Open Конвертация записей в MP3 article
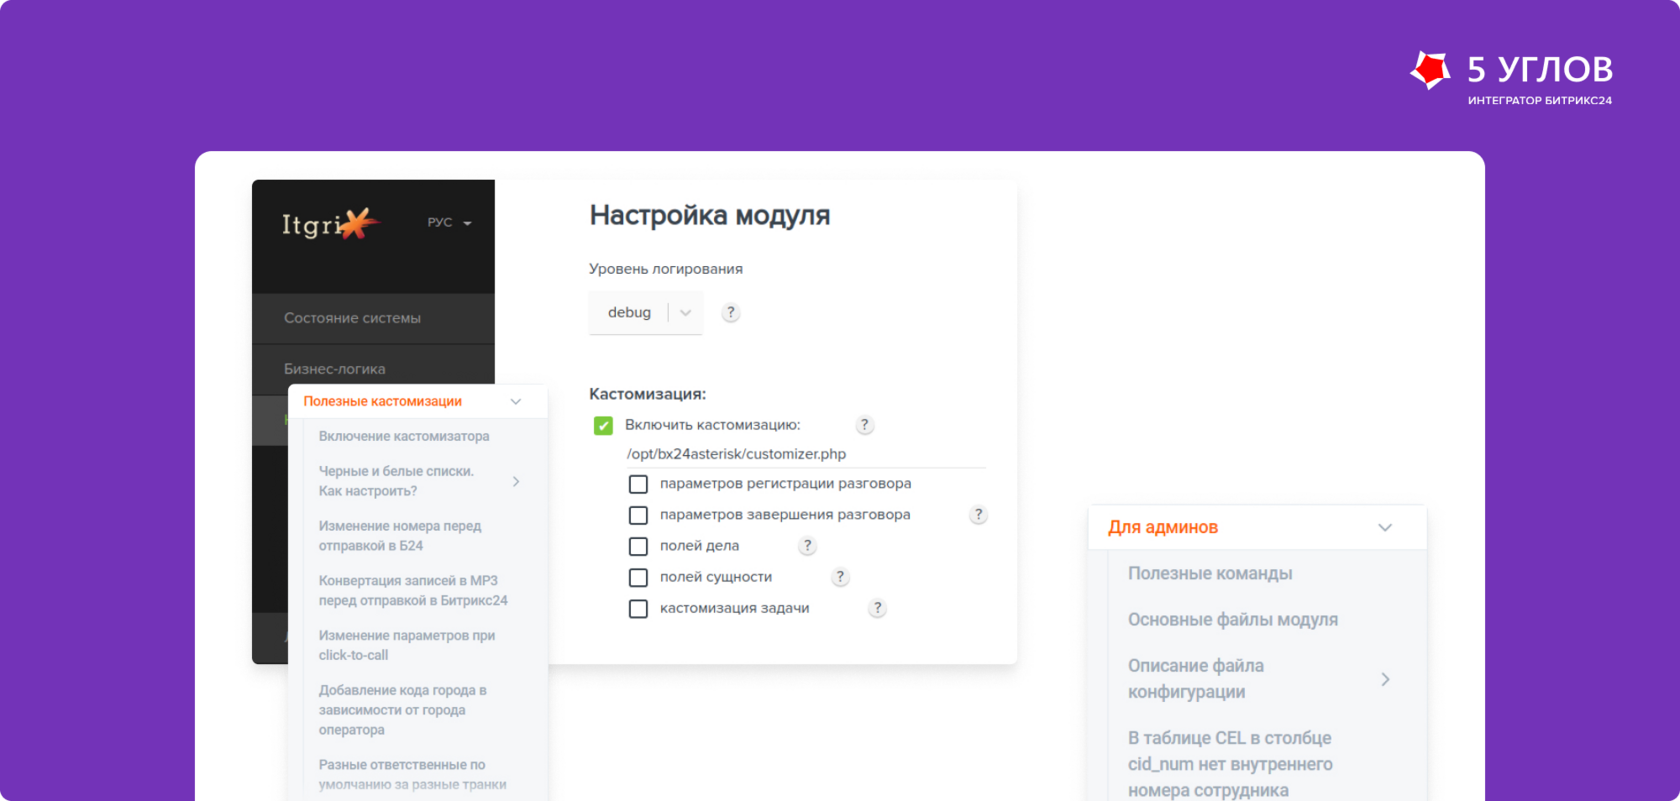1680x801 pixels. click(x=413, y=591)
